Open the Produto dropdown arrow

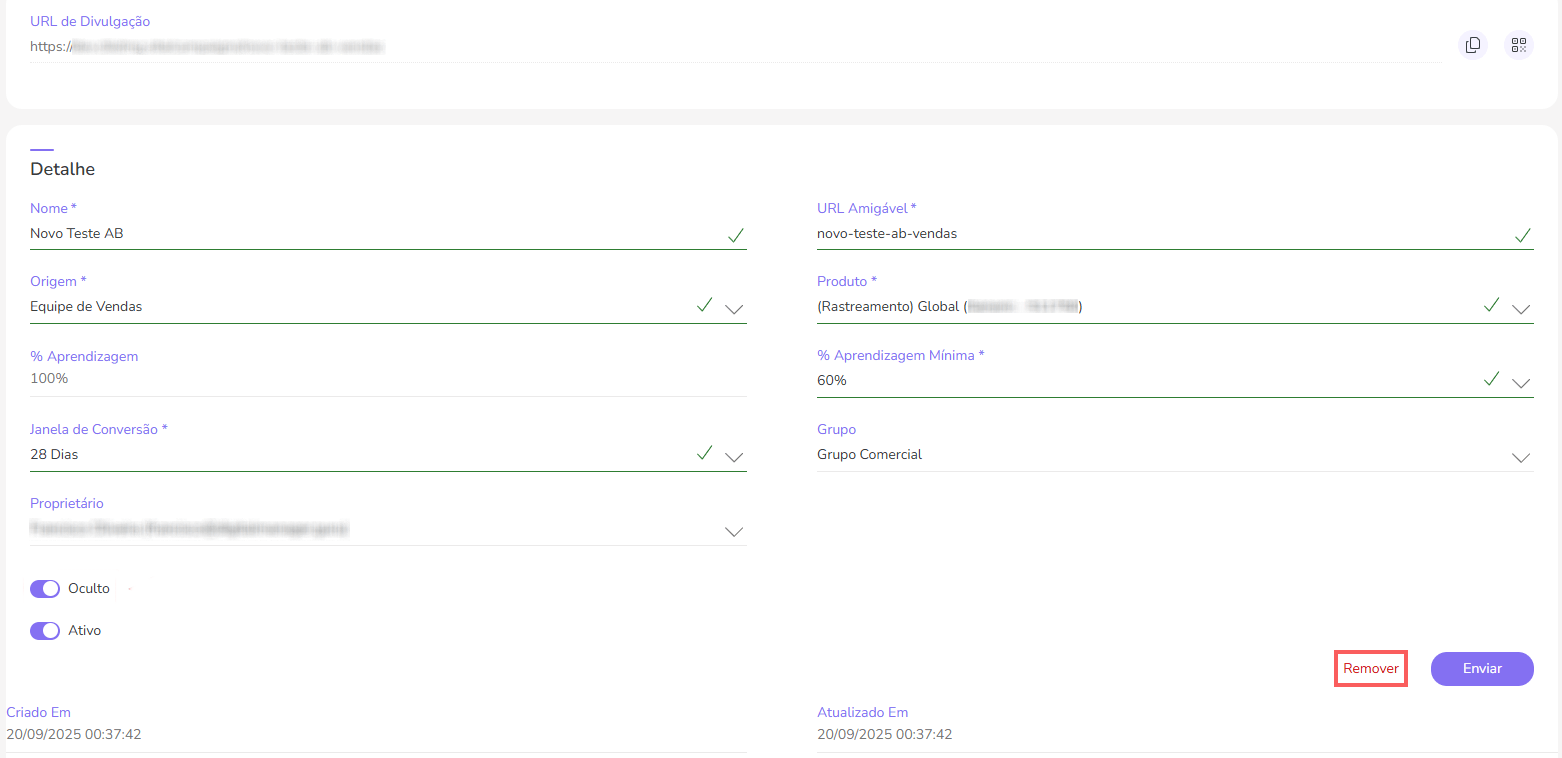[1521, 308]
